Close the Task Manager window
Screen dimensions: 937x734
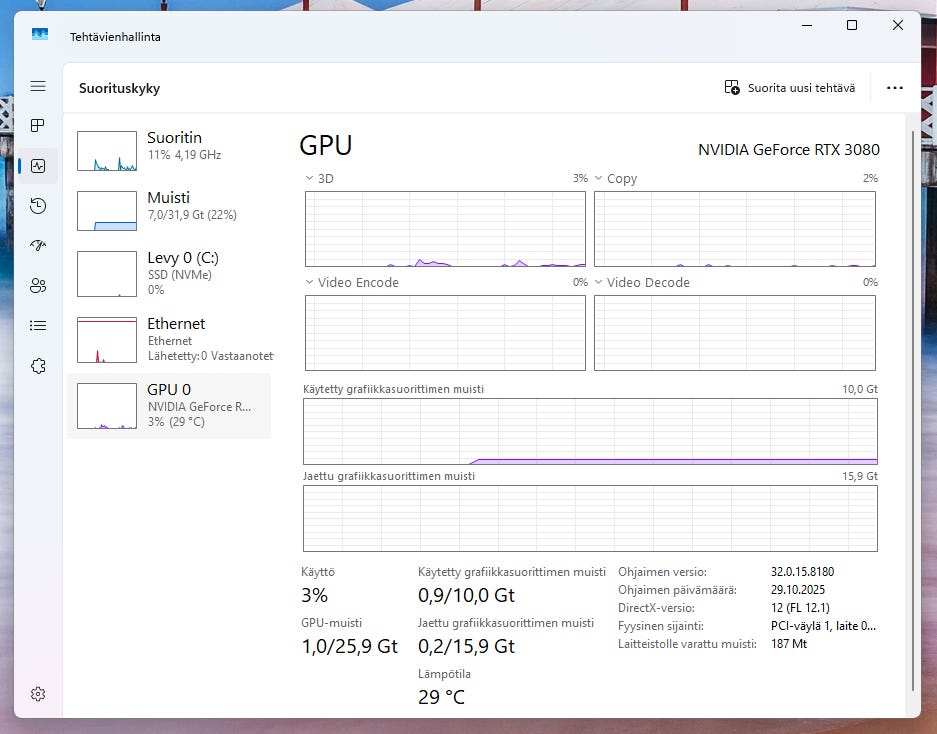[898, 25]
